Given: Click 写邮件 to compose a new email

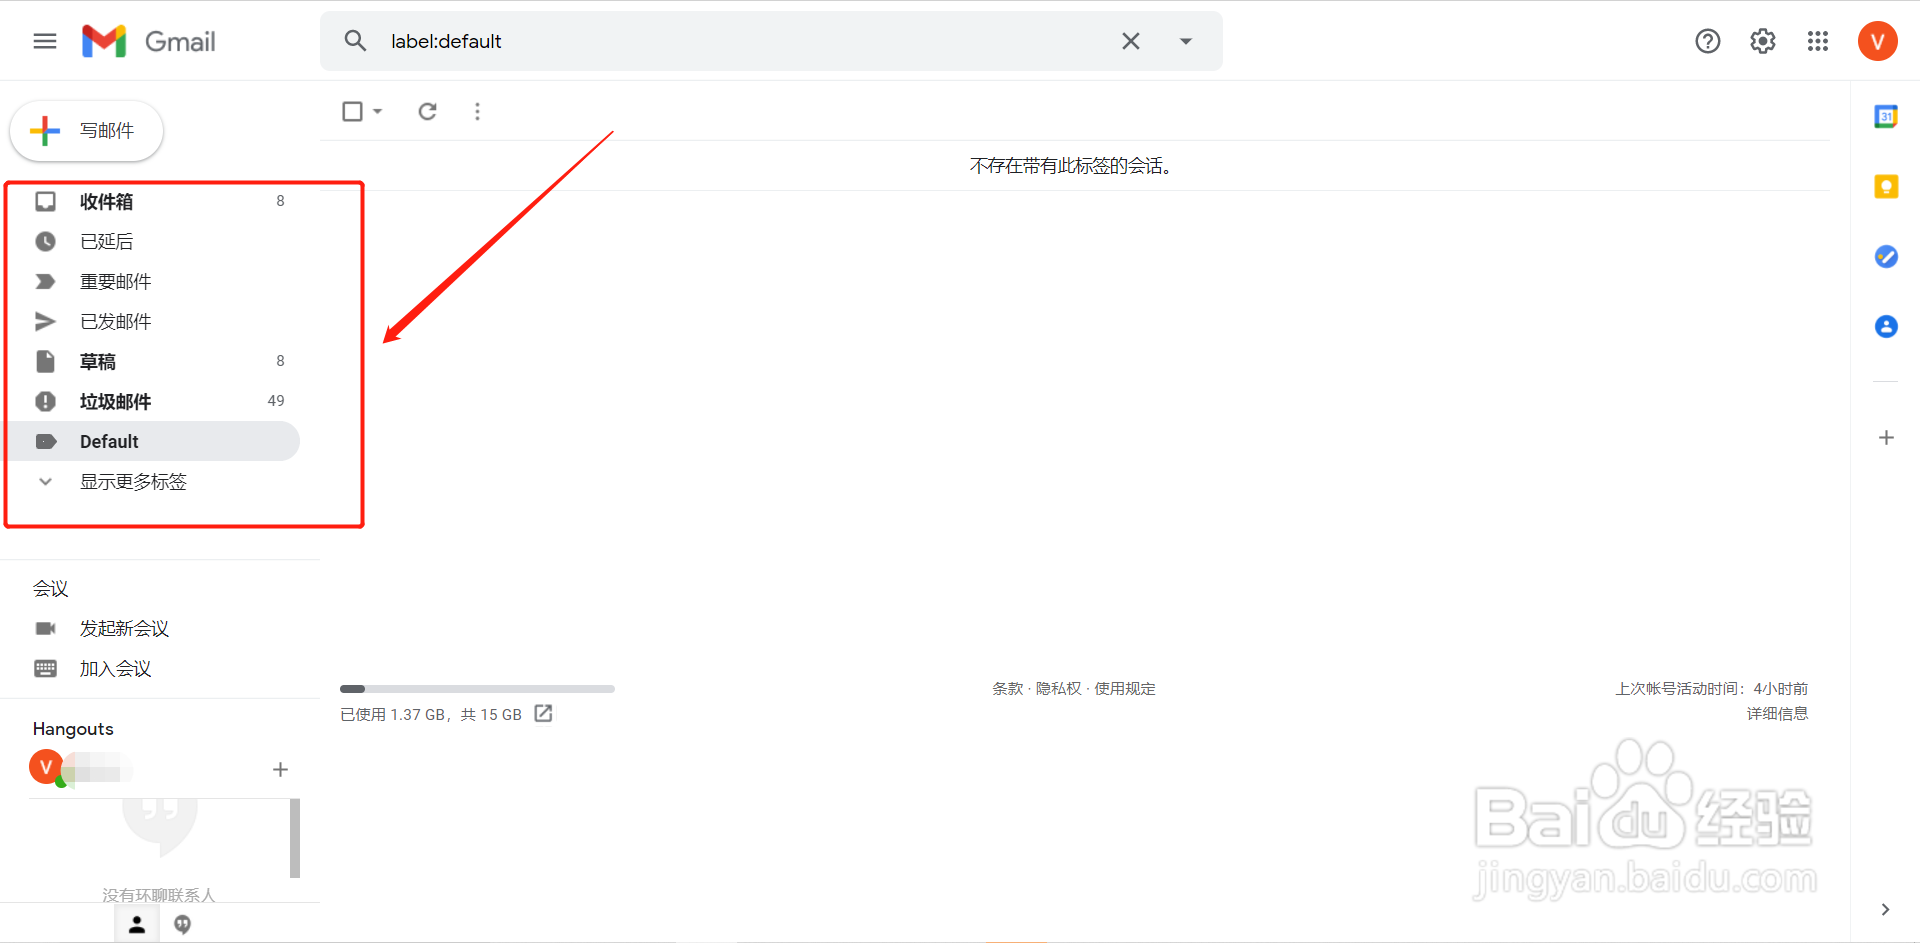Looking at the screenshot, I should coord(86,130).
